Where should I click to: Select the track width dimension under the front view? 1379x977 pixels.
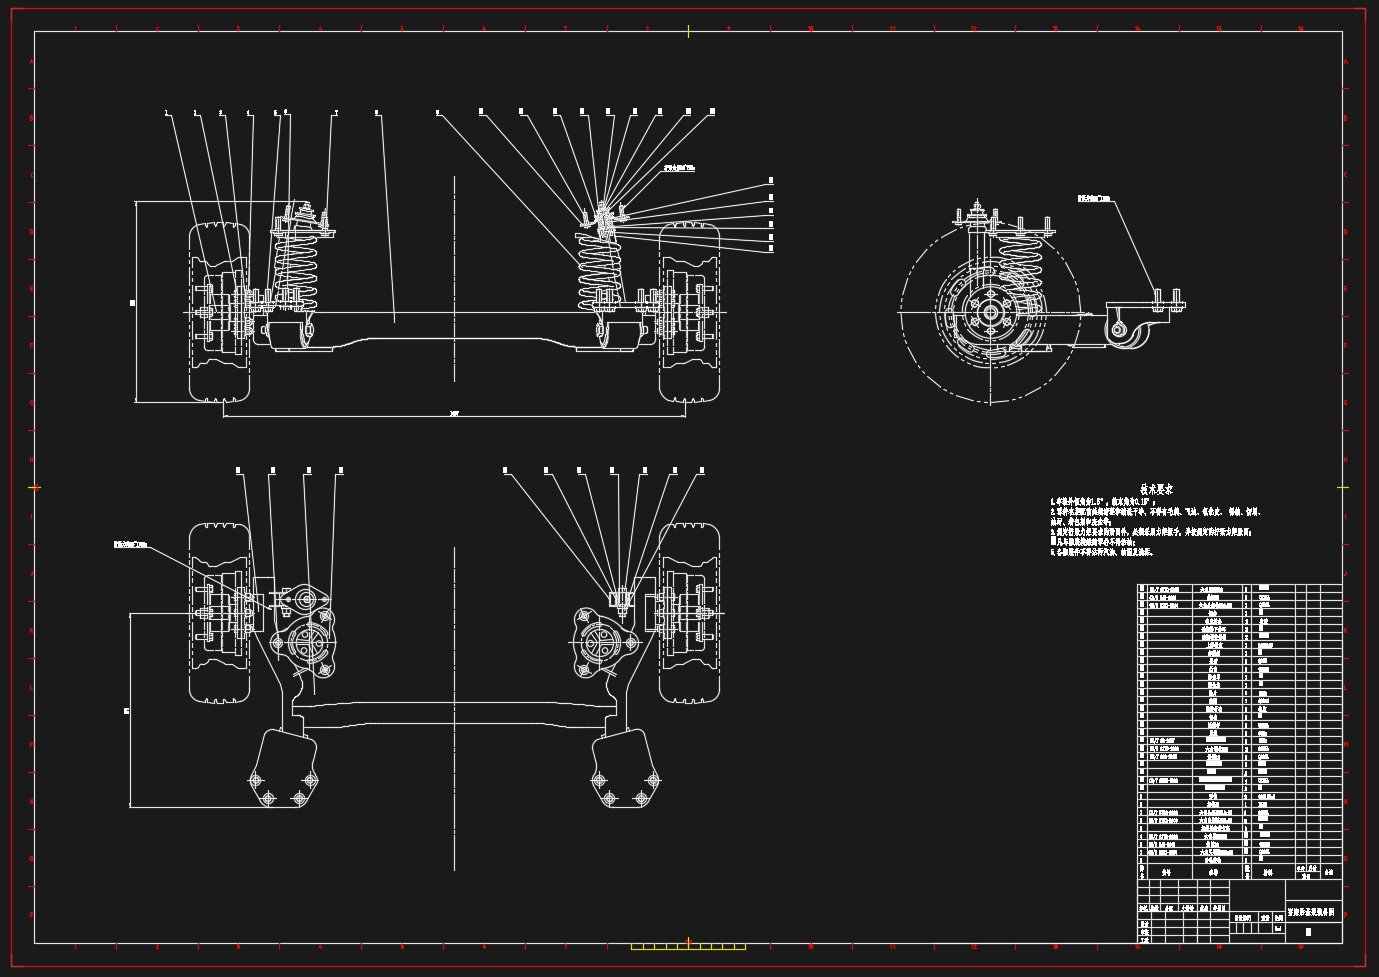(454, 413)
